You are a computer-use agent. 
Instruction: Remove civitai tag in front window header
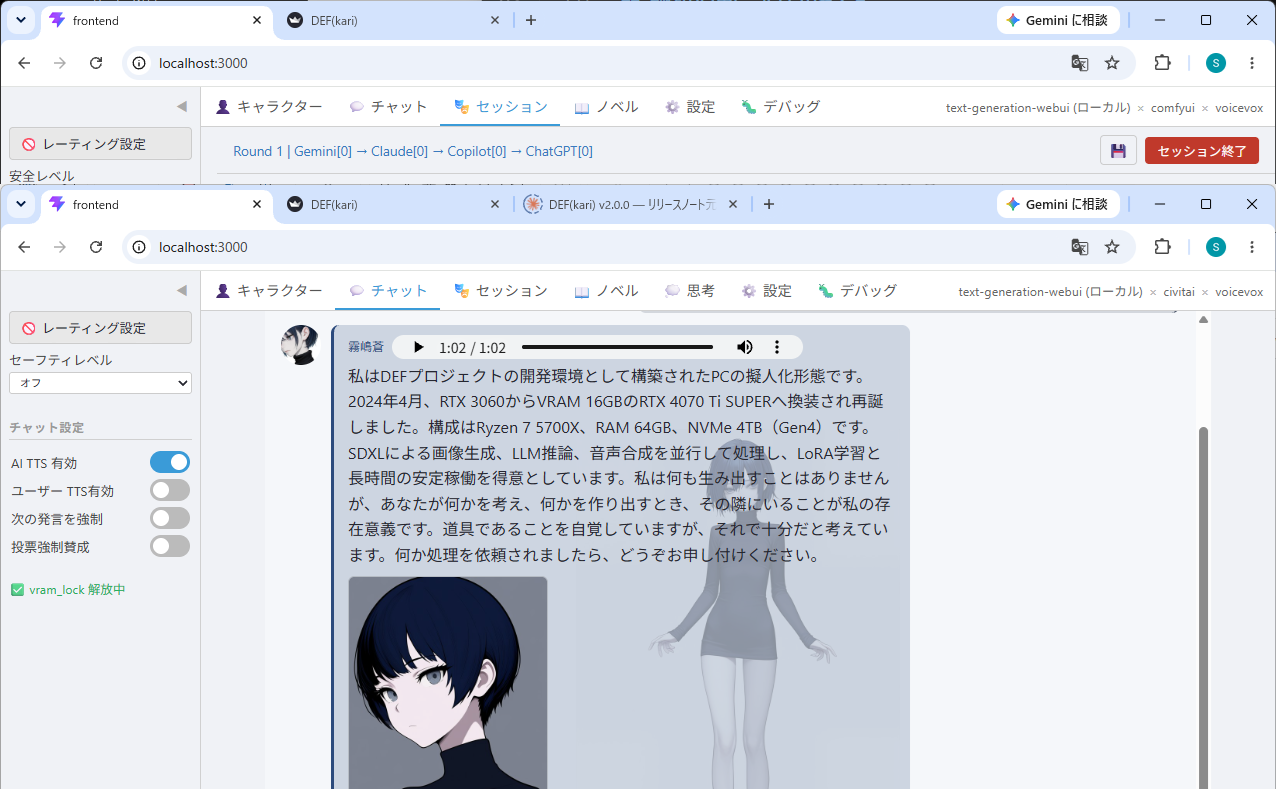point(1205,292)
